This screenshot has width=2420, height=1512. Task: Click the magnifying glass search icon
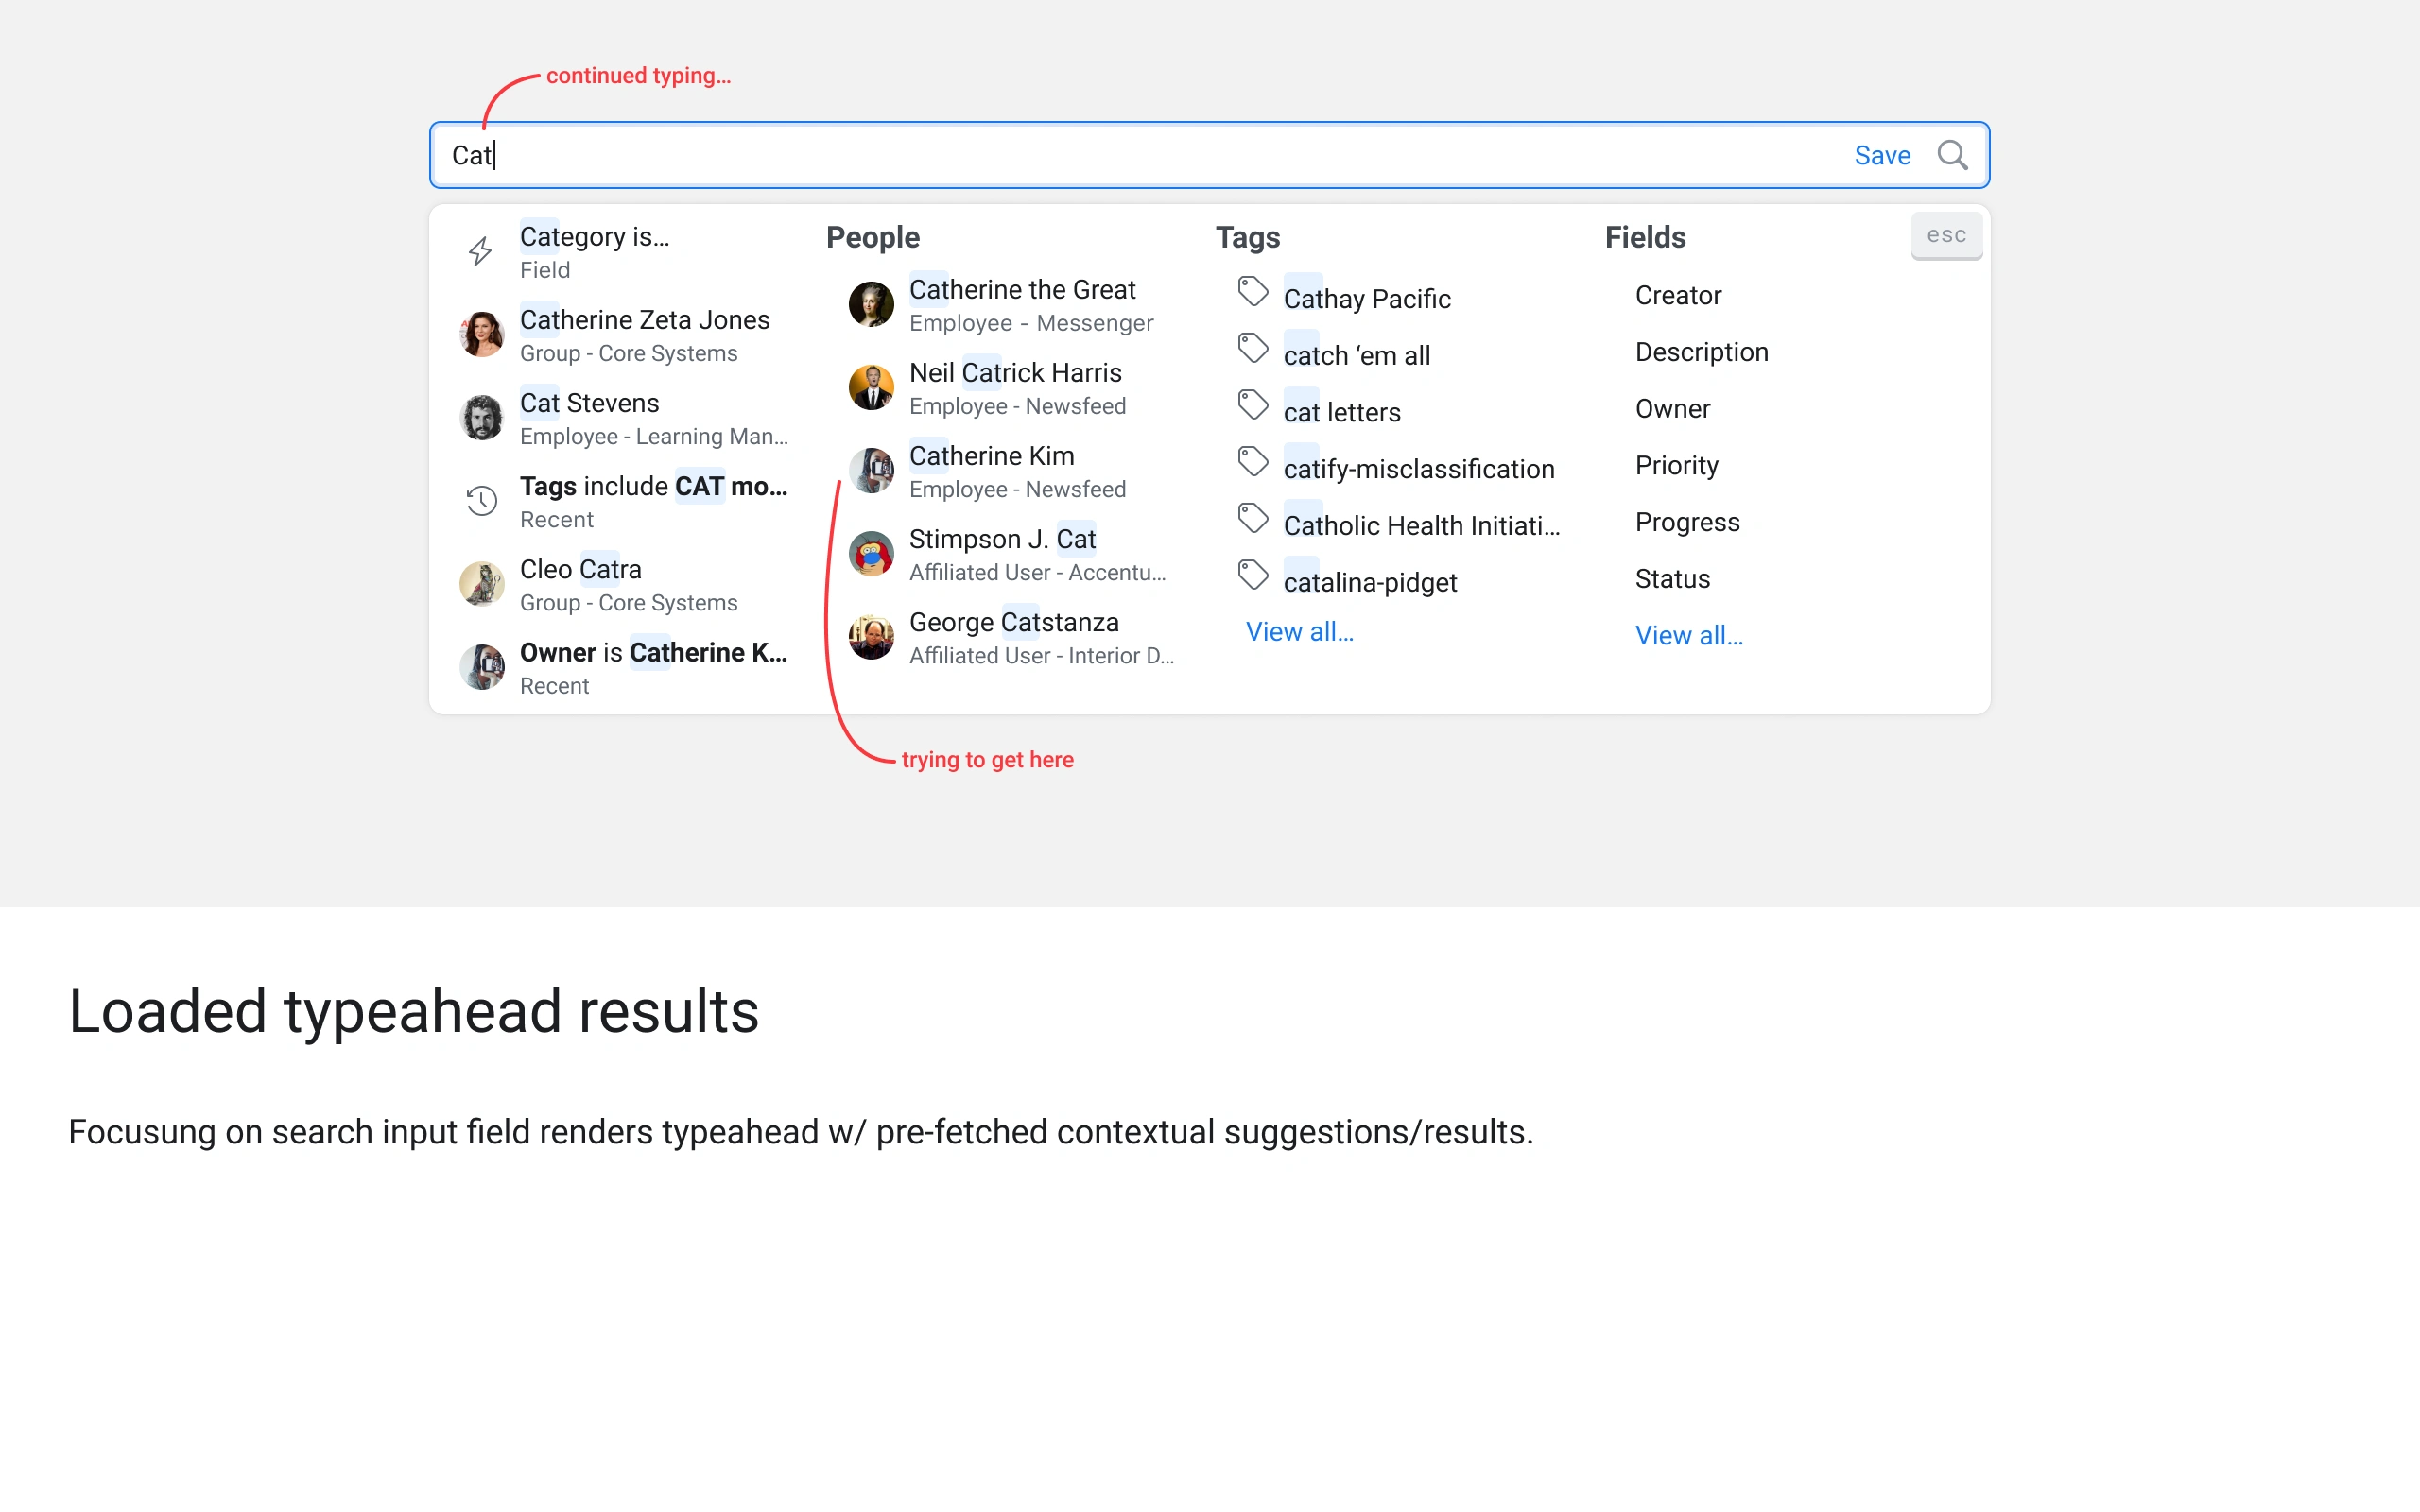pyautogui.click(x=1951, y=155)
